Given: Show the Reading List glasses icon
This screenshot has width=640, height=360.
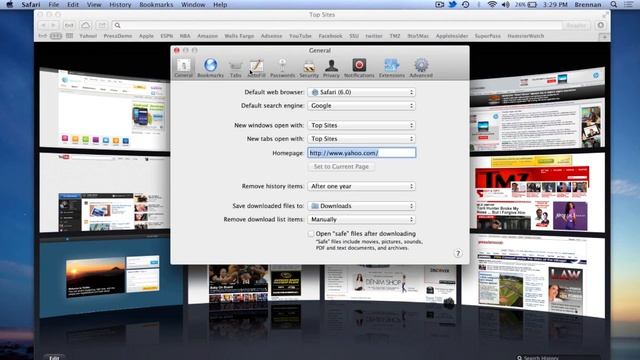Looking at the screenshot, I should 42,36.
